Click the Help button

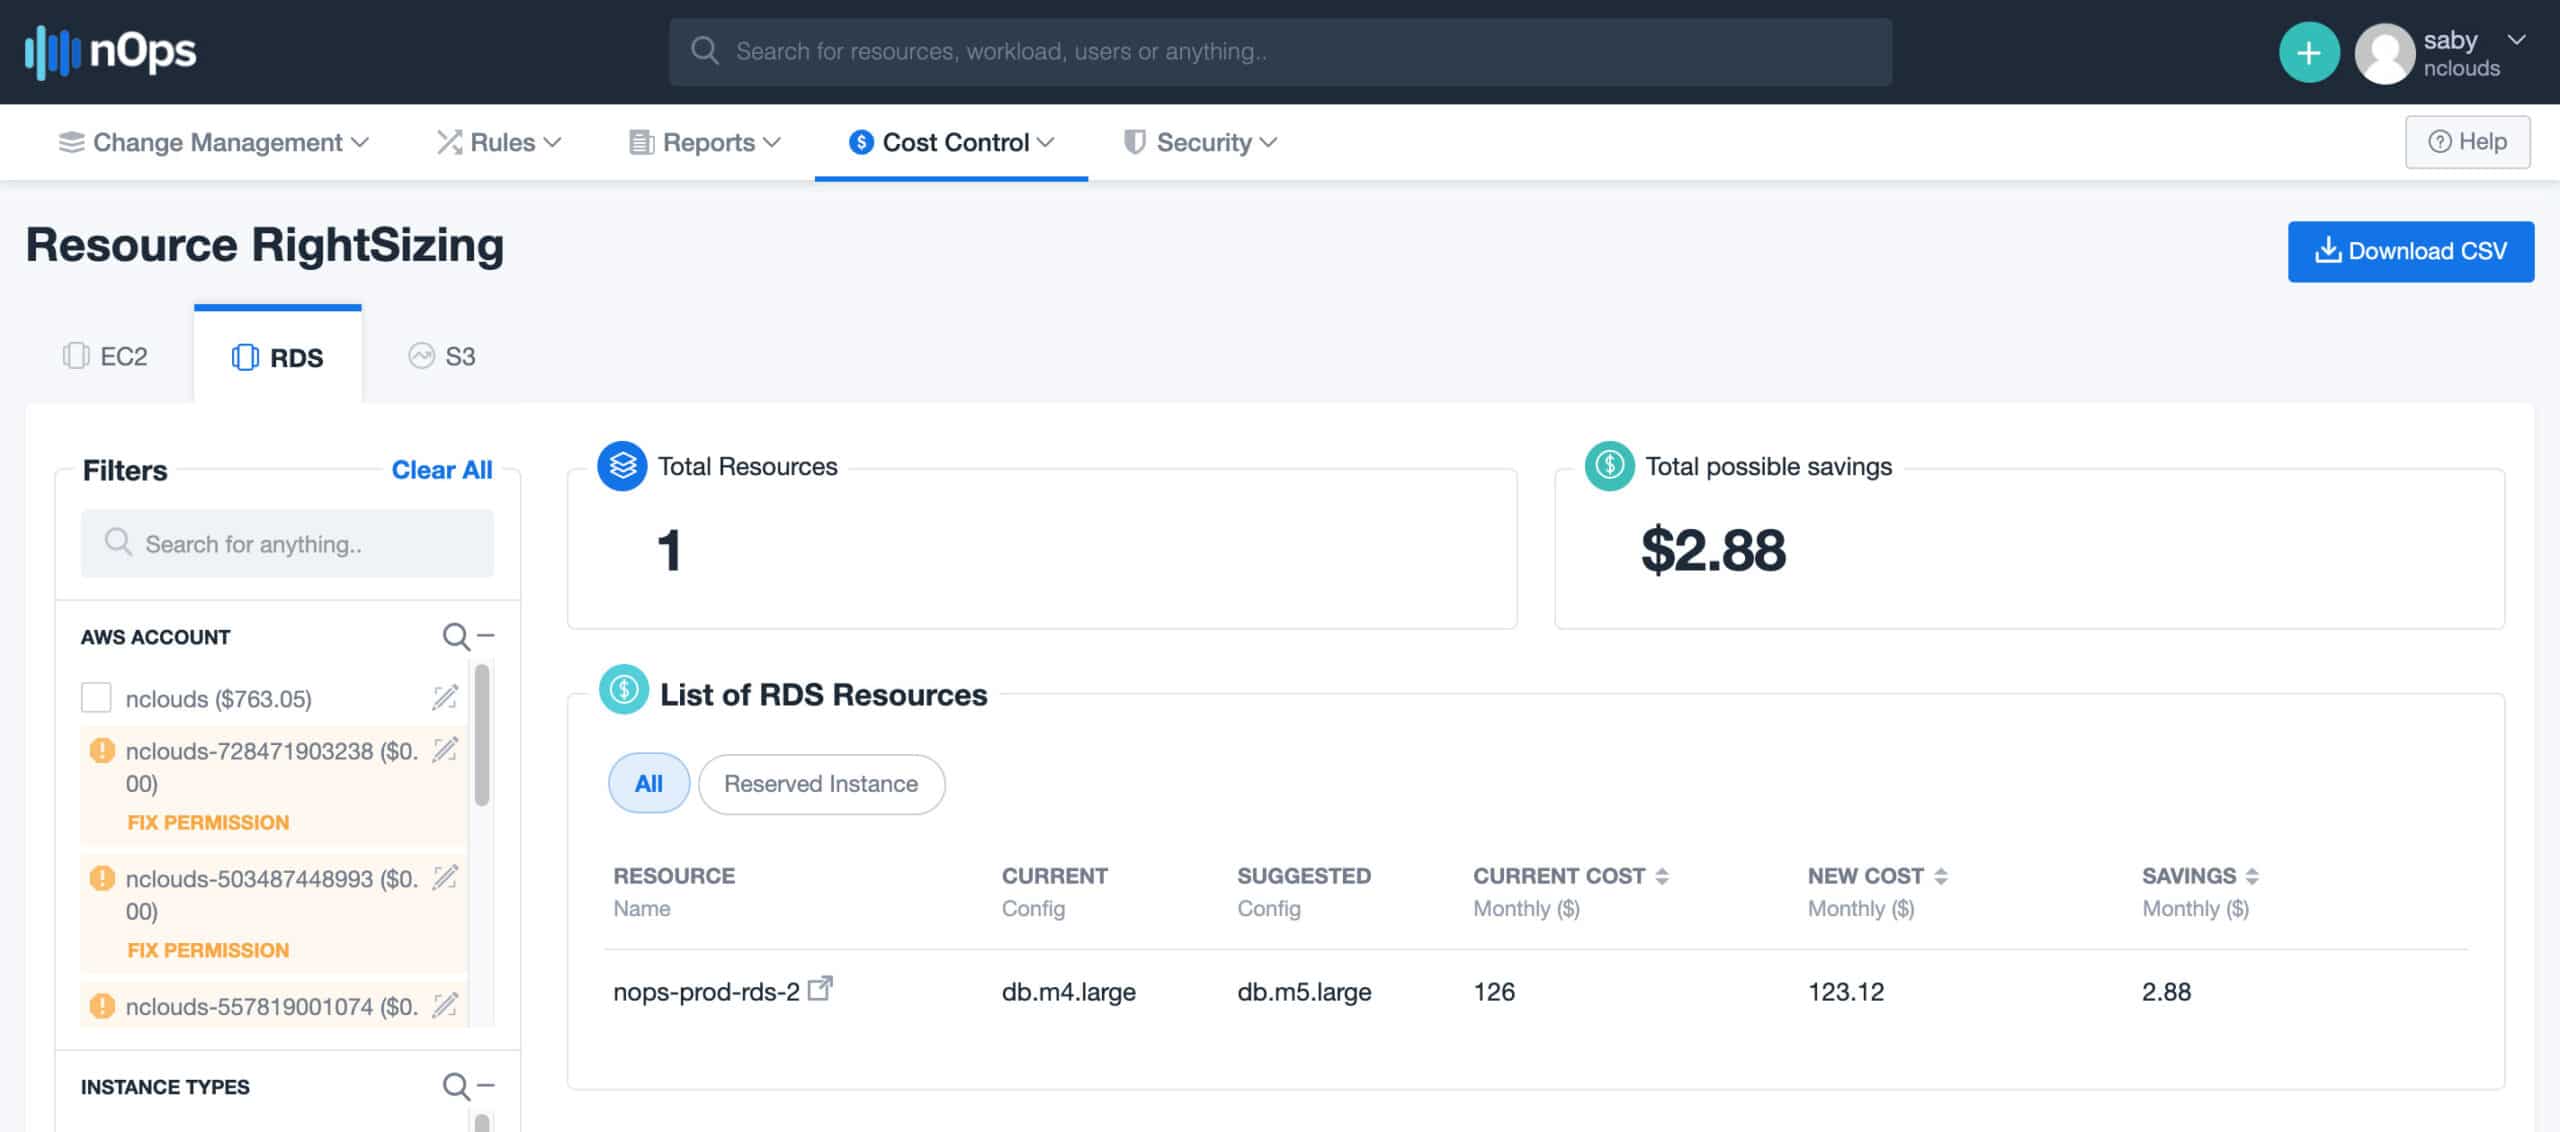click(x=2467, y=142)
